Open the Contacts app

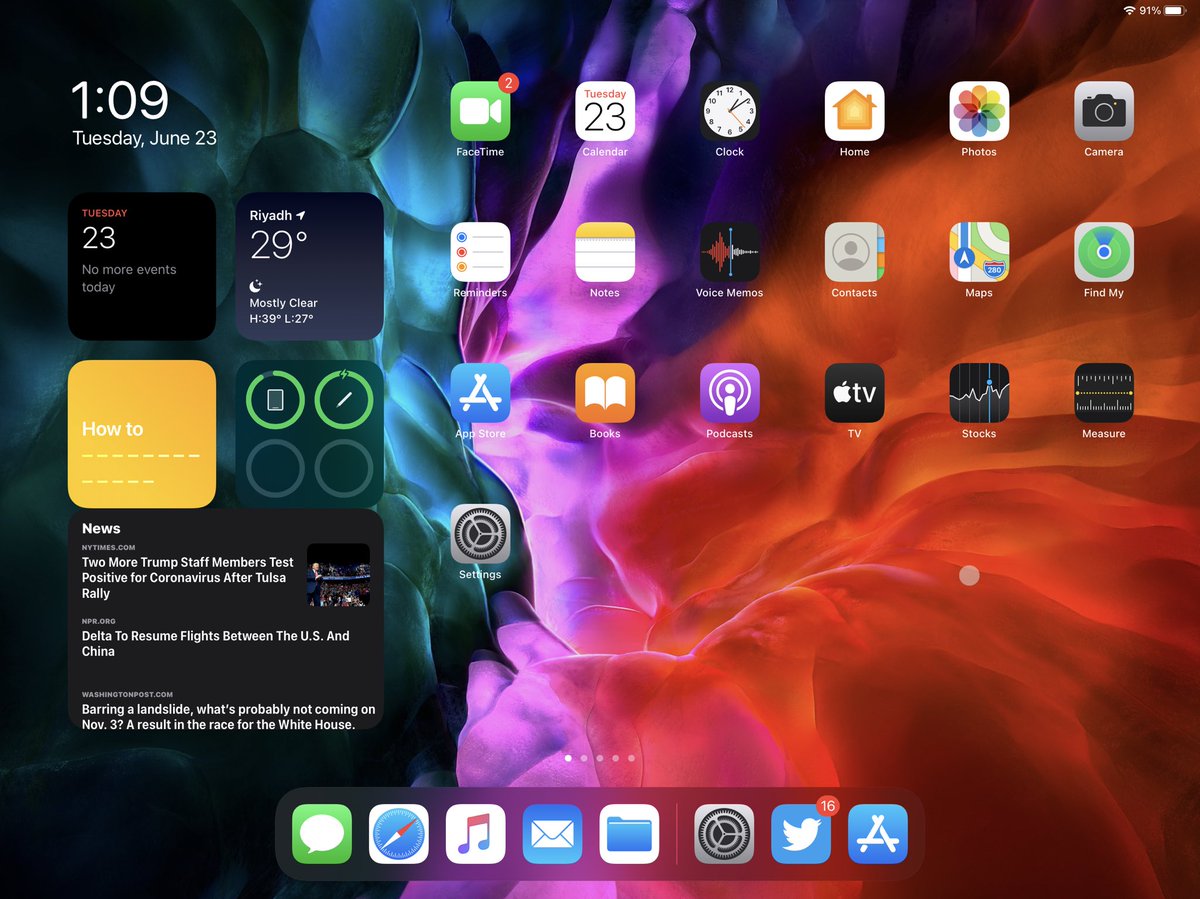click(854, 252)
